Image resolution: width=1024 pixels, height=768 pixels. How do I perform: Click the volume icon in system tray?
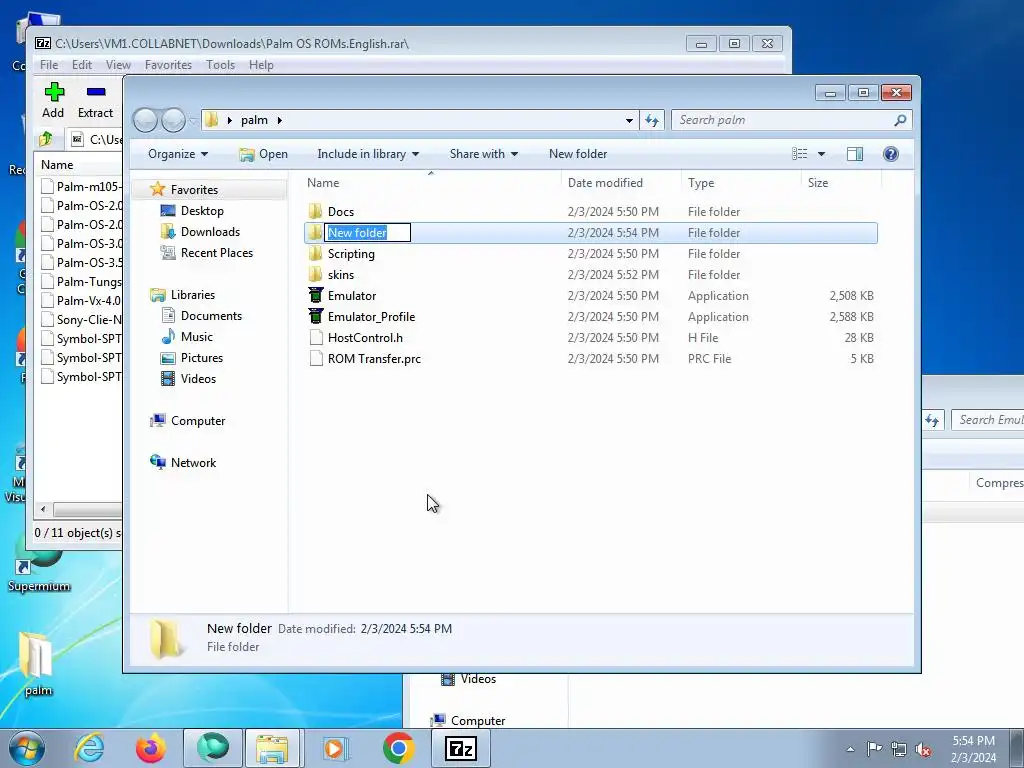click(x=923, y=749)
